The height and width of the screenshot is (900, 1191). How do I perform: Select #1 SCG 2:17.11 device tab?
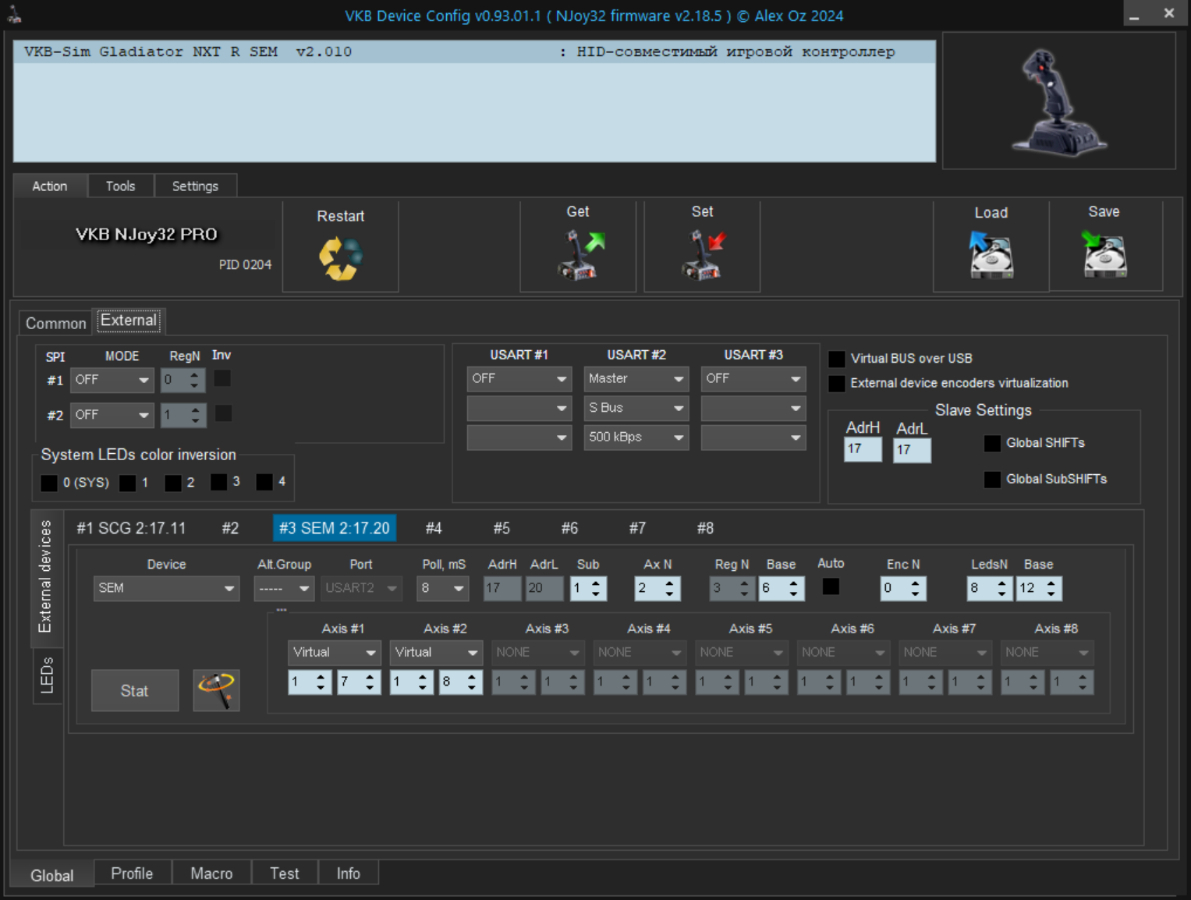coord(131,528)
